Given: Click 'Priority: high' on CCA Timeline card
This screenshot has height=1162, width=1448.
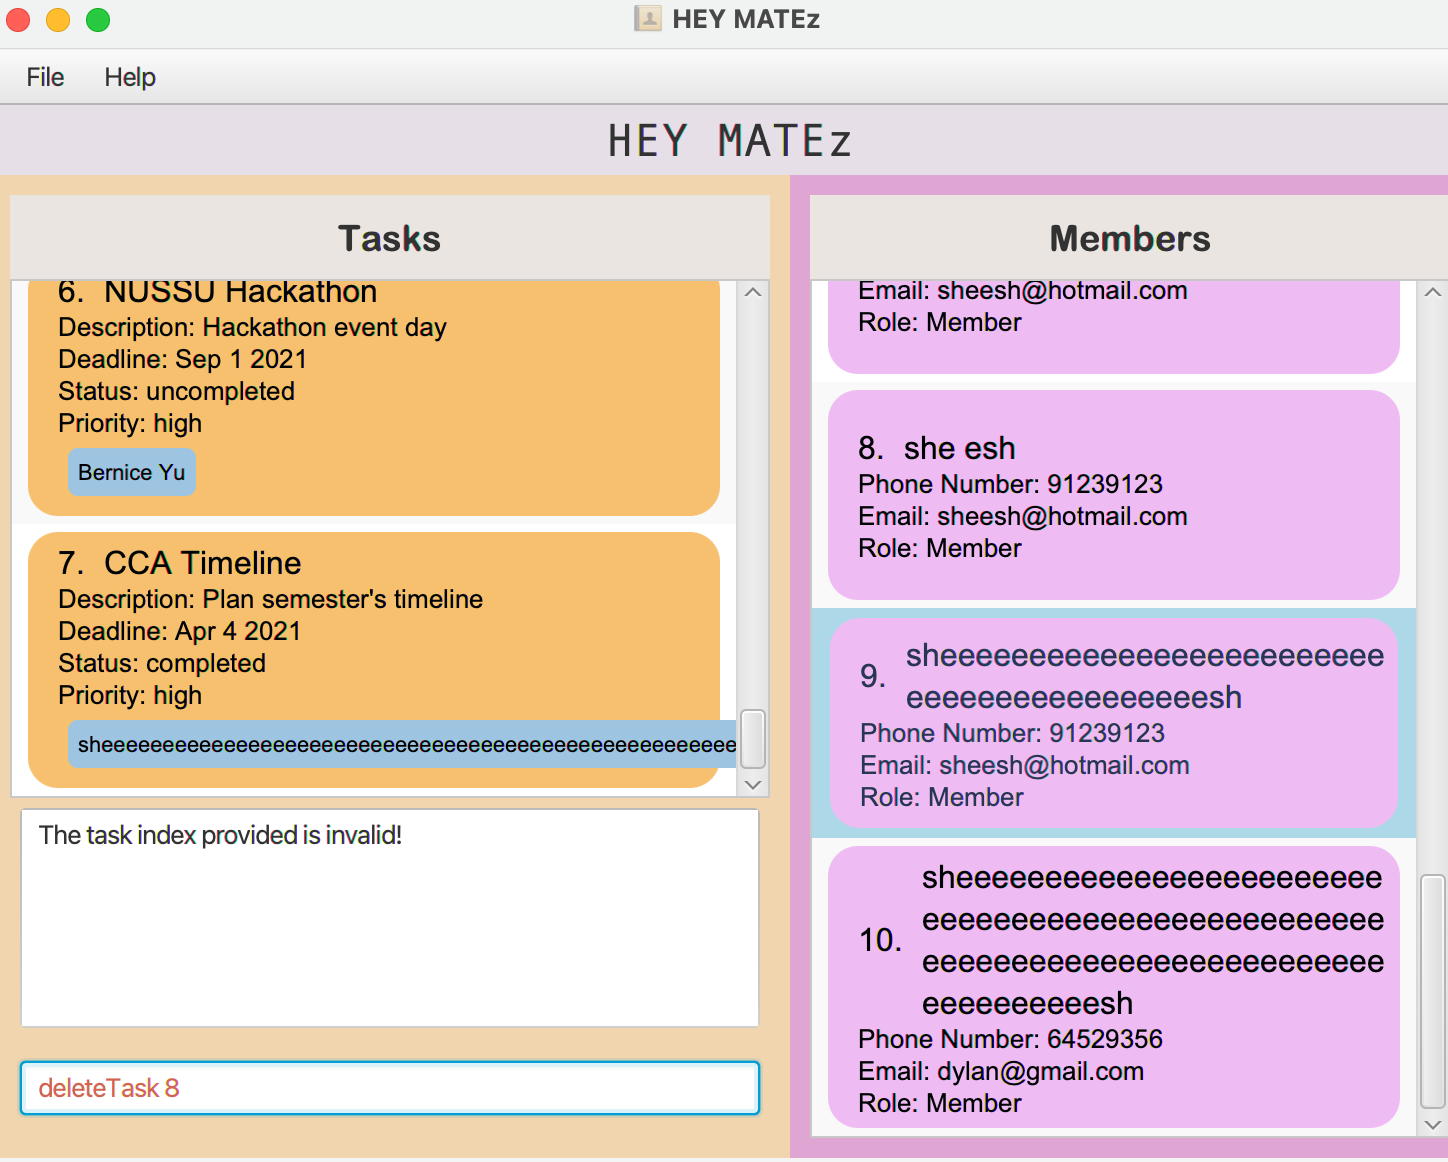Looking at the screenshot, I should 130,695.
